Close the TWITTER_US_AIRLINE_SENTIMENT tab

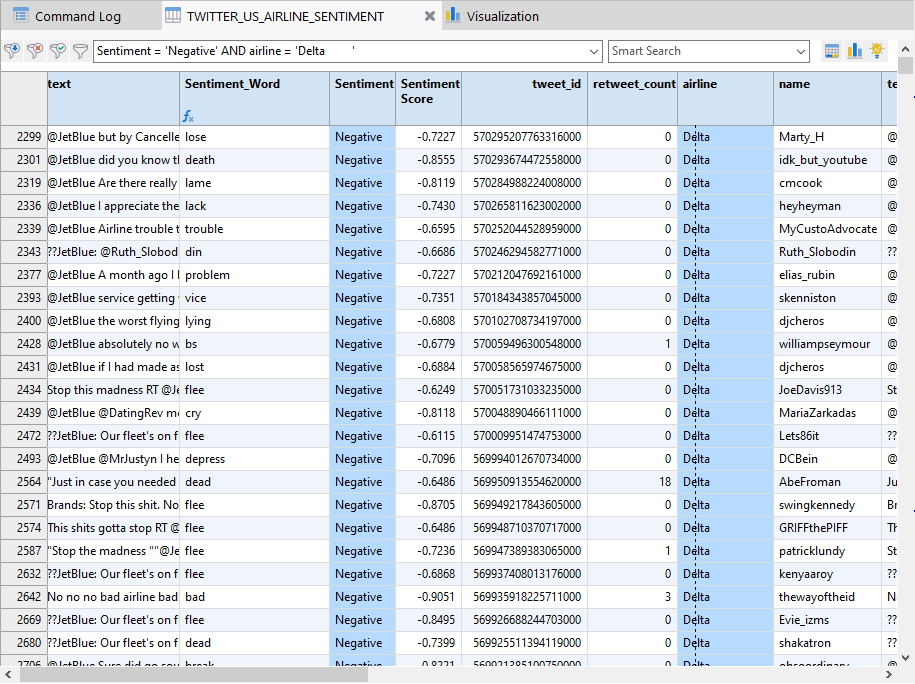click(429, 16)
